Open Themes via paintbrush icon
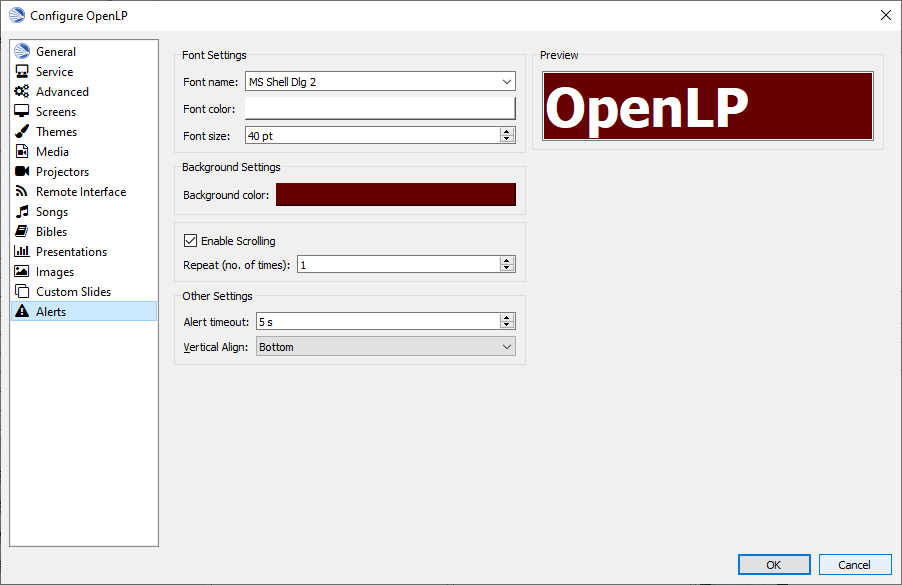Image resolution: width=902 pixels, height=585 pixels. click(22, 132)
